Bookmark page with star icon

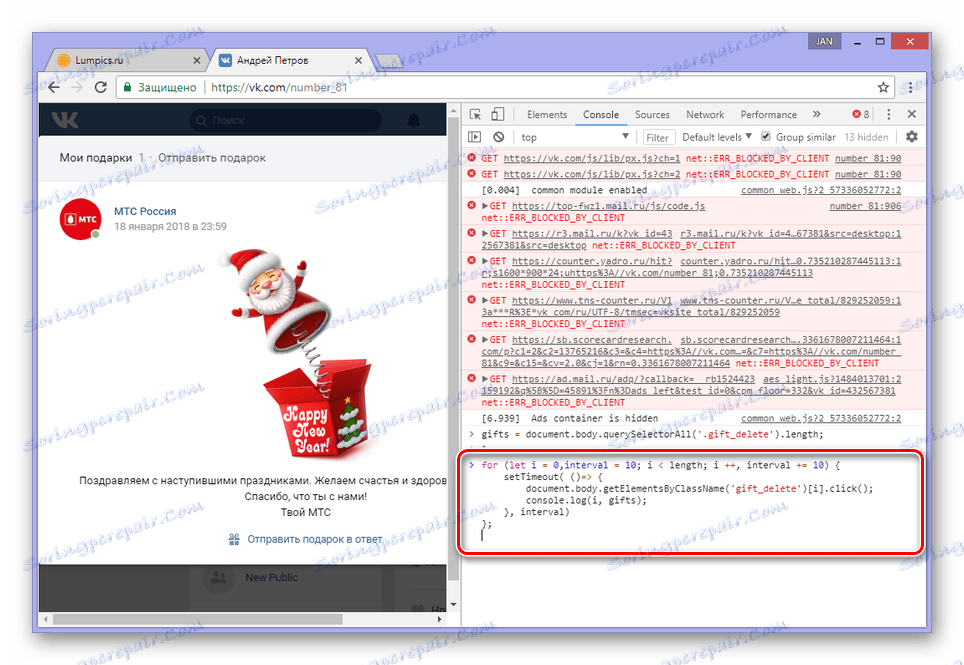(x=883, y=87)
